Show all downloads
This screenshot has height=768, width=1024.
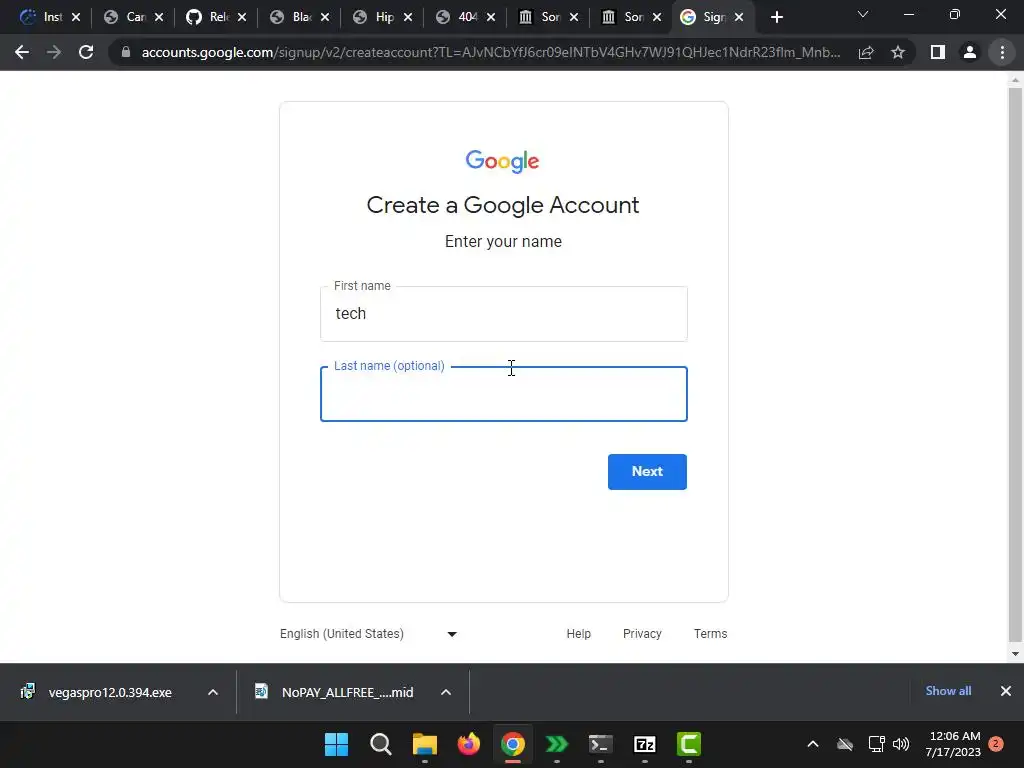(948, 691)
